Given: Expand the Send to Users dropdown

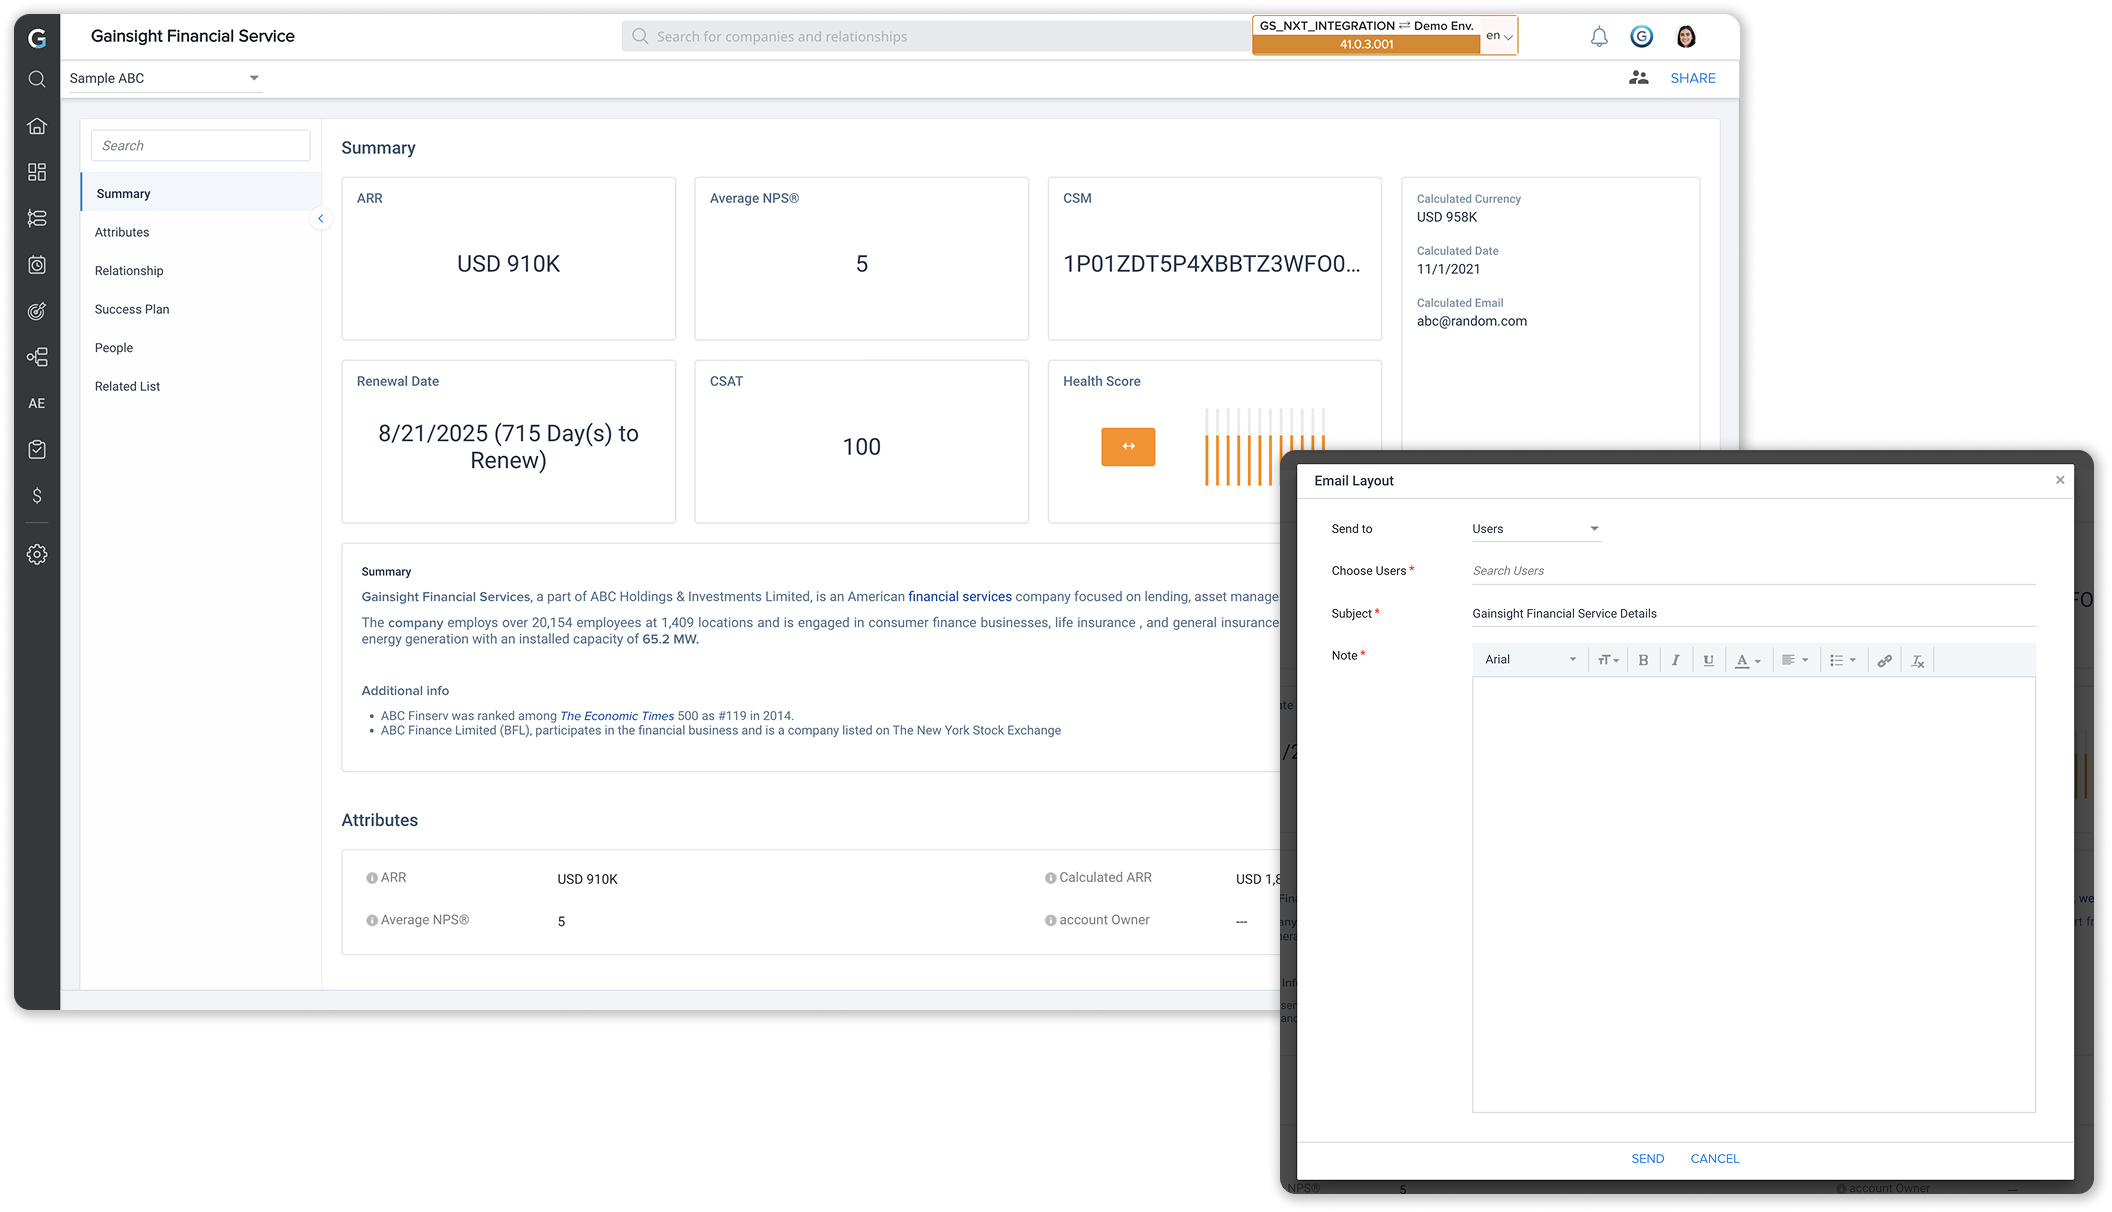Looking at the screenshot, I should (1535, 529).
